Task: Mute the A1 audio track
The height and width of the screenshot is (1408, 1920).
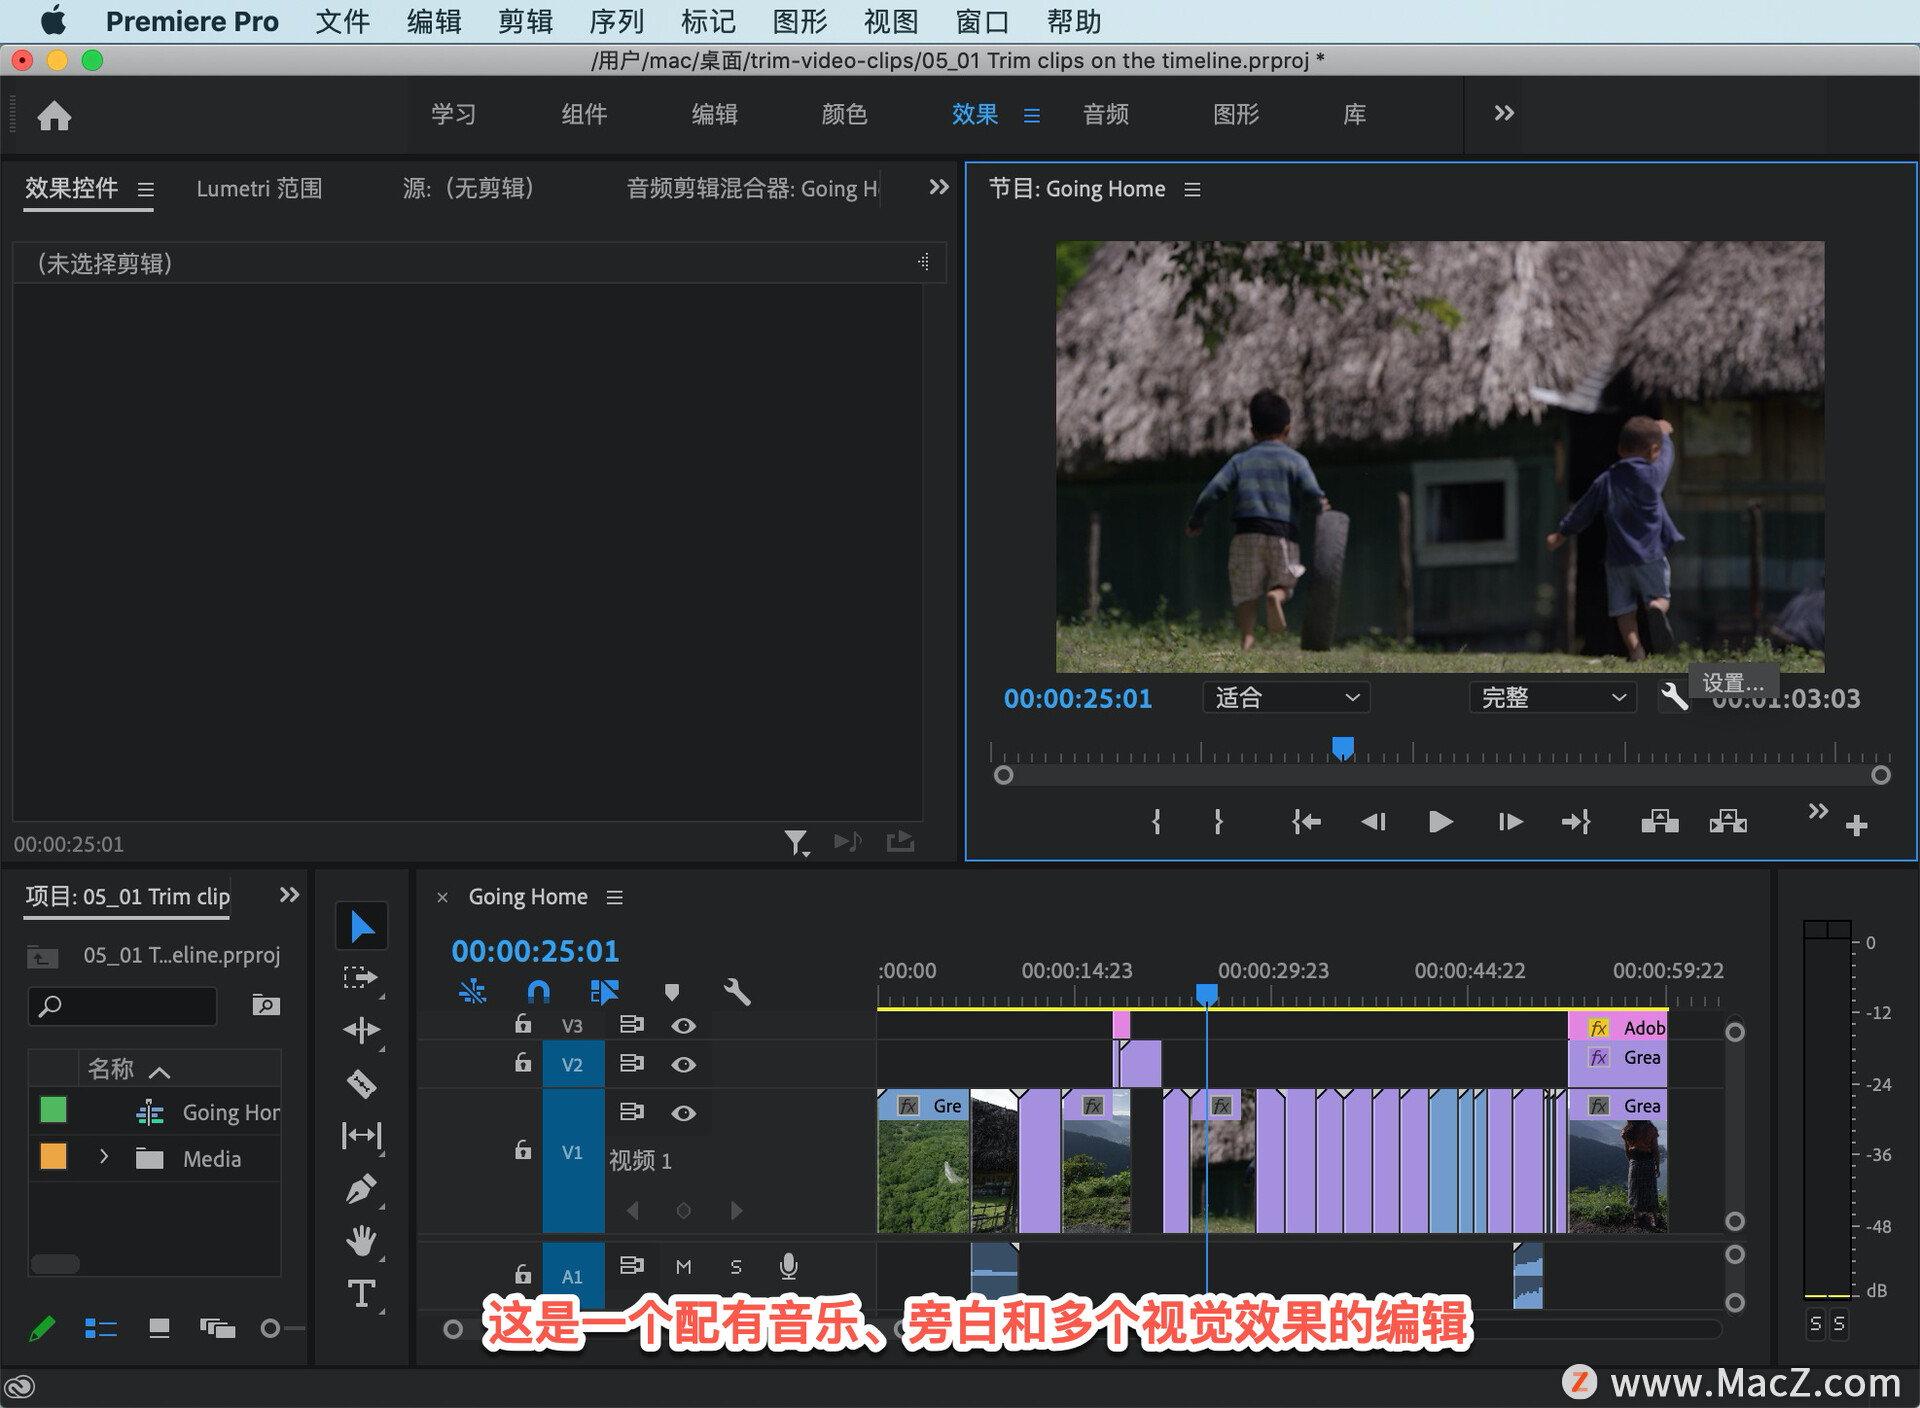Action: (x=683, y=1267)
